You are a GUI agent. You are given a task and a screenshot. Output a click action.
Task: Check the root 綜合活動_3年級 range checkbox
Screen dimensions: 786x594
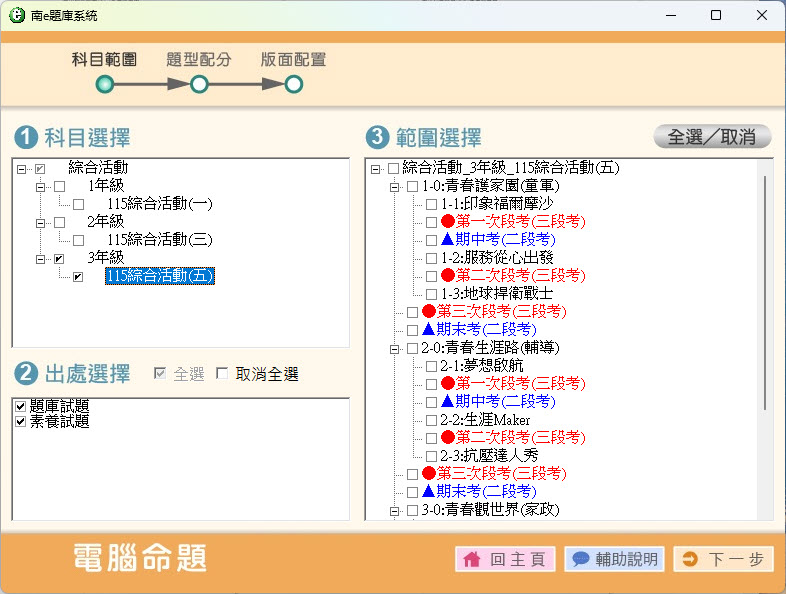394,168
